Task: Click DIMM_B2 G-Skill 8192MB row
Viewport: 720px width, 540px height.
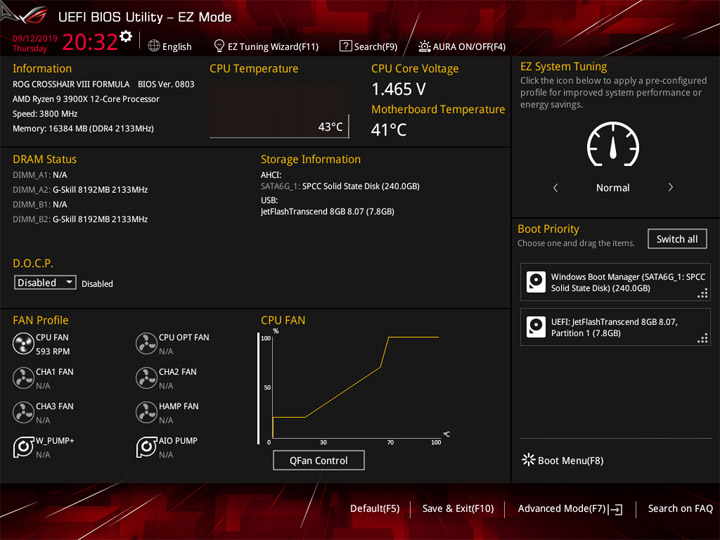Action: pos(80,219)
